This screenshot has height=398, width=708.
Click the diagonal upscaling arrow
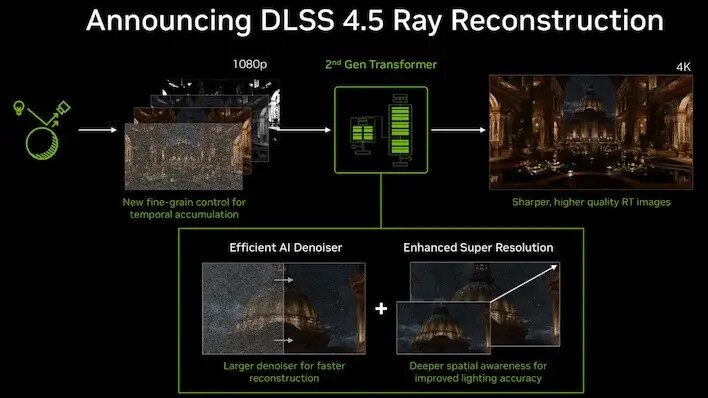pyautogui.click(x=524, y=283)
